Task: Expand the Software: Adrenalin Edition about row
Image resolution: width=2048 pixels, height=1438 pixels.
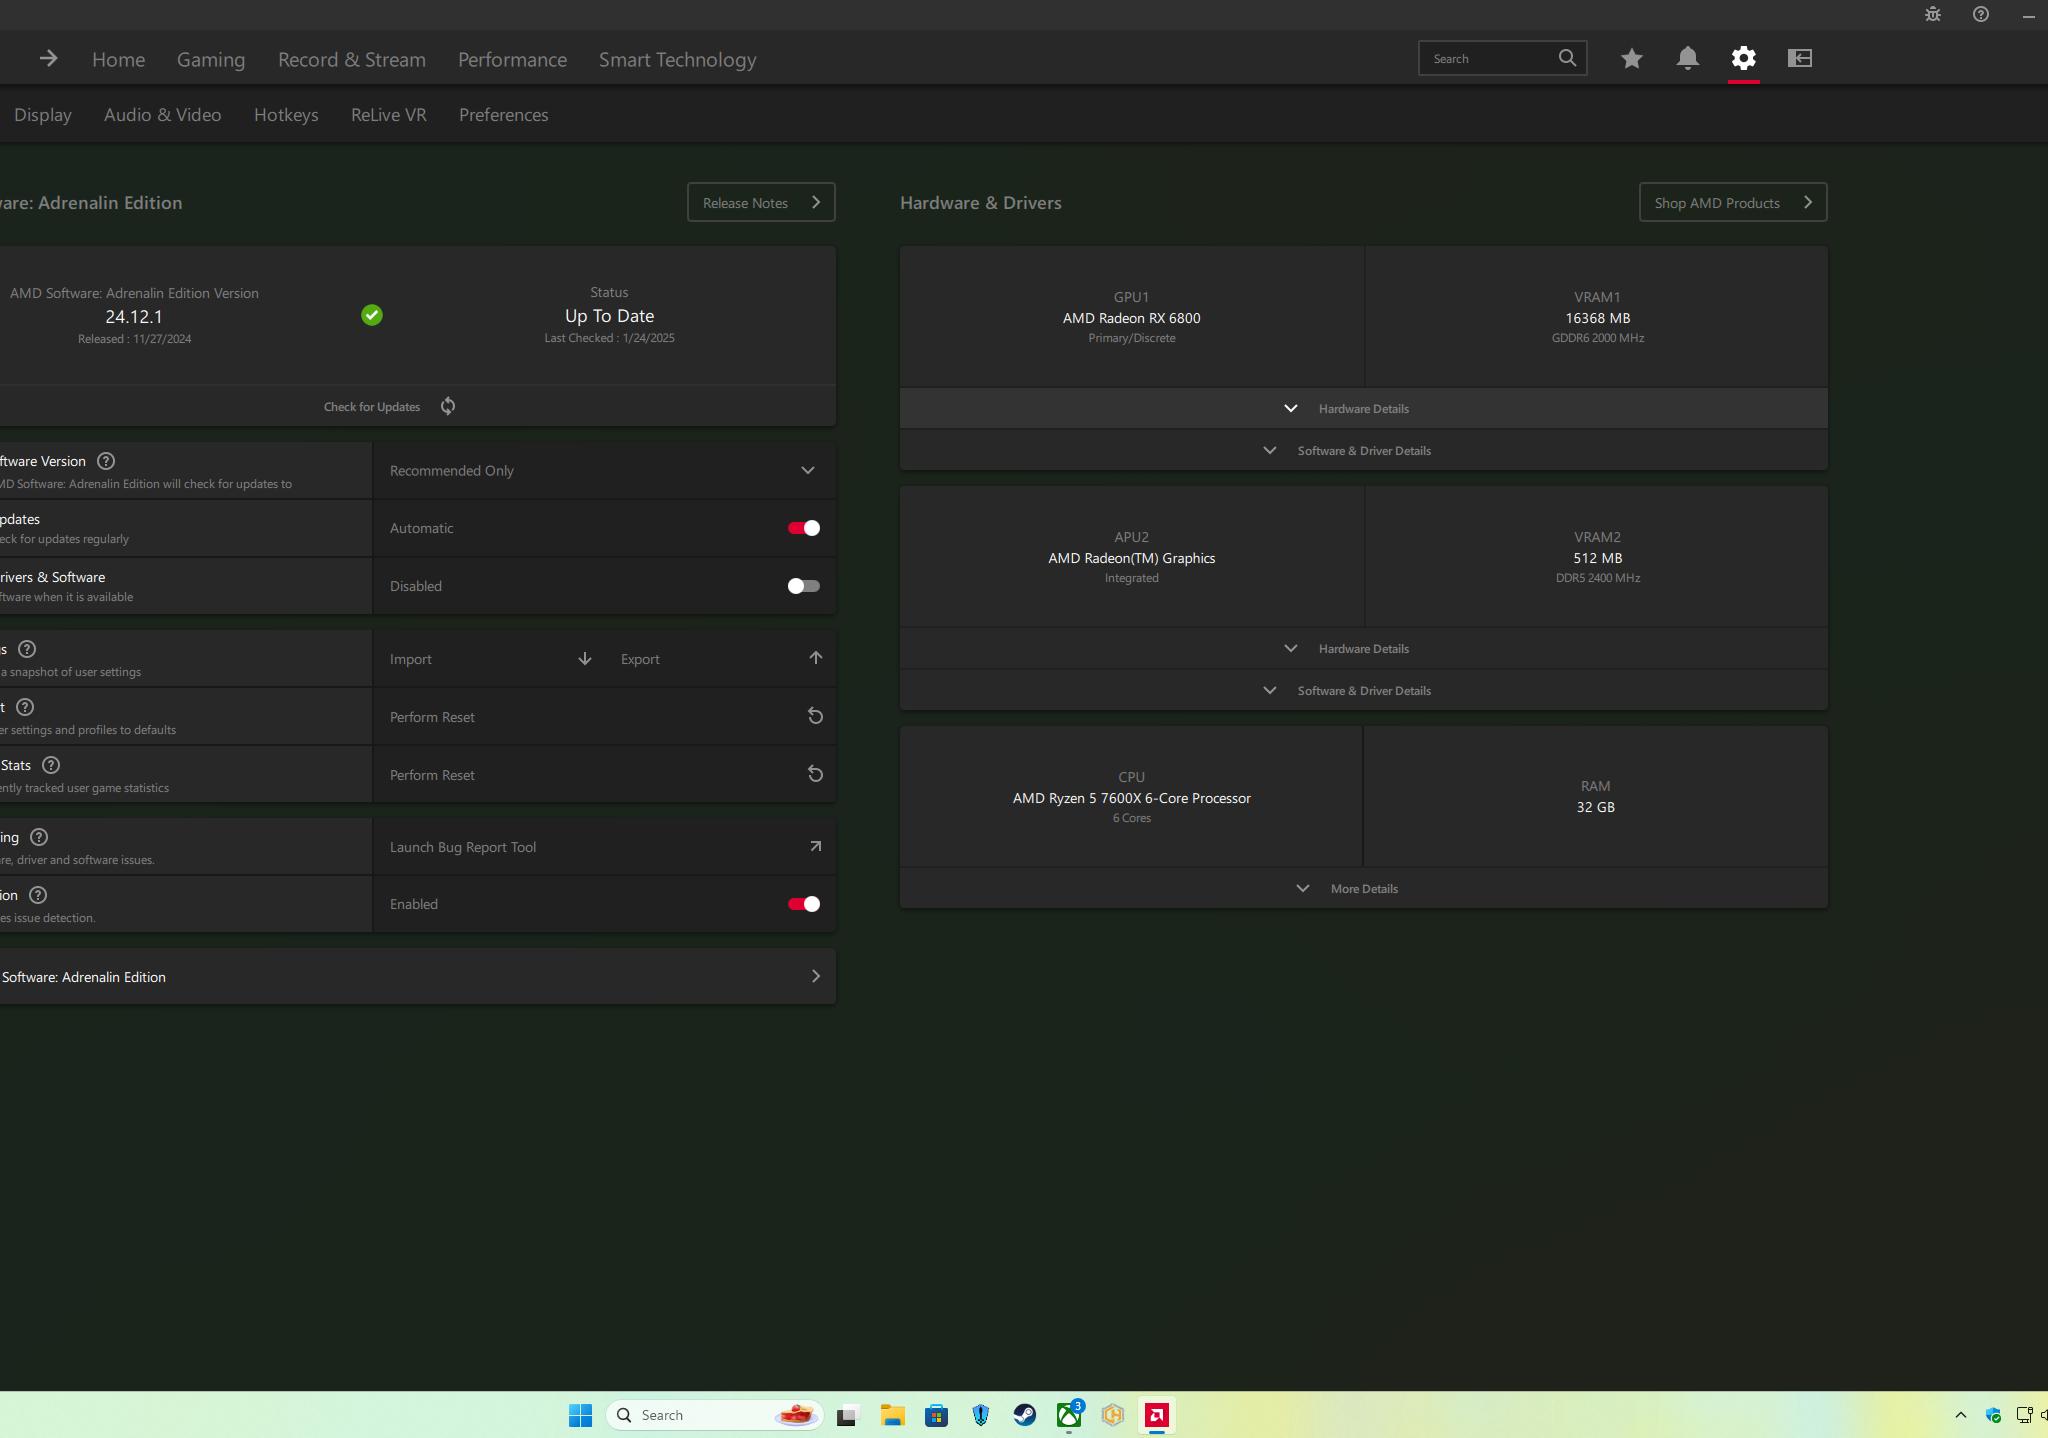Action: (417, 977)
